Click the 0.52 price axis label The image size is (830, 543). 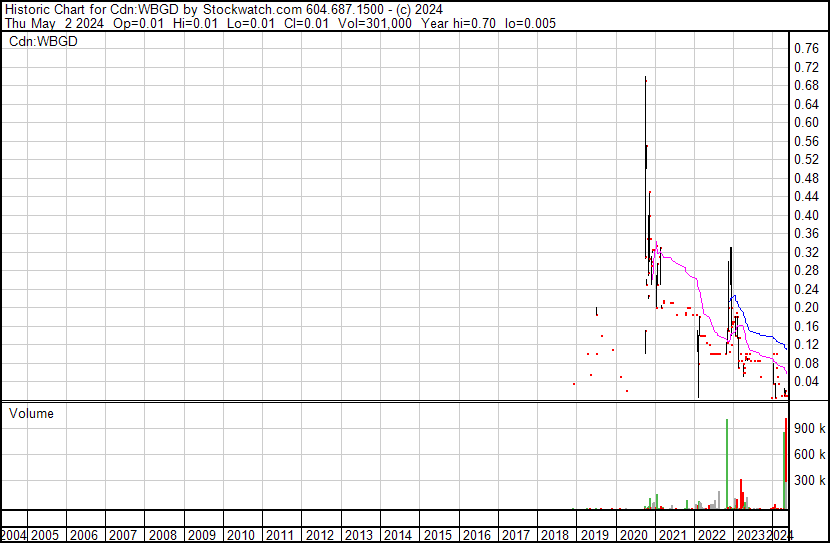[x=806, y=159]
